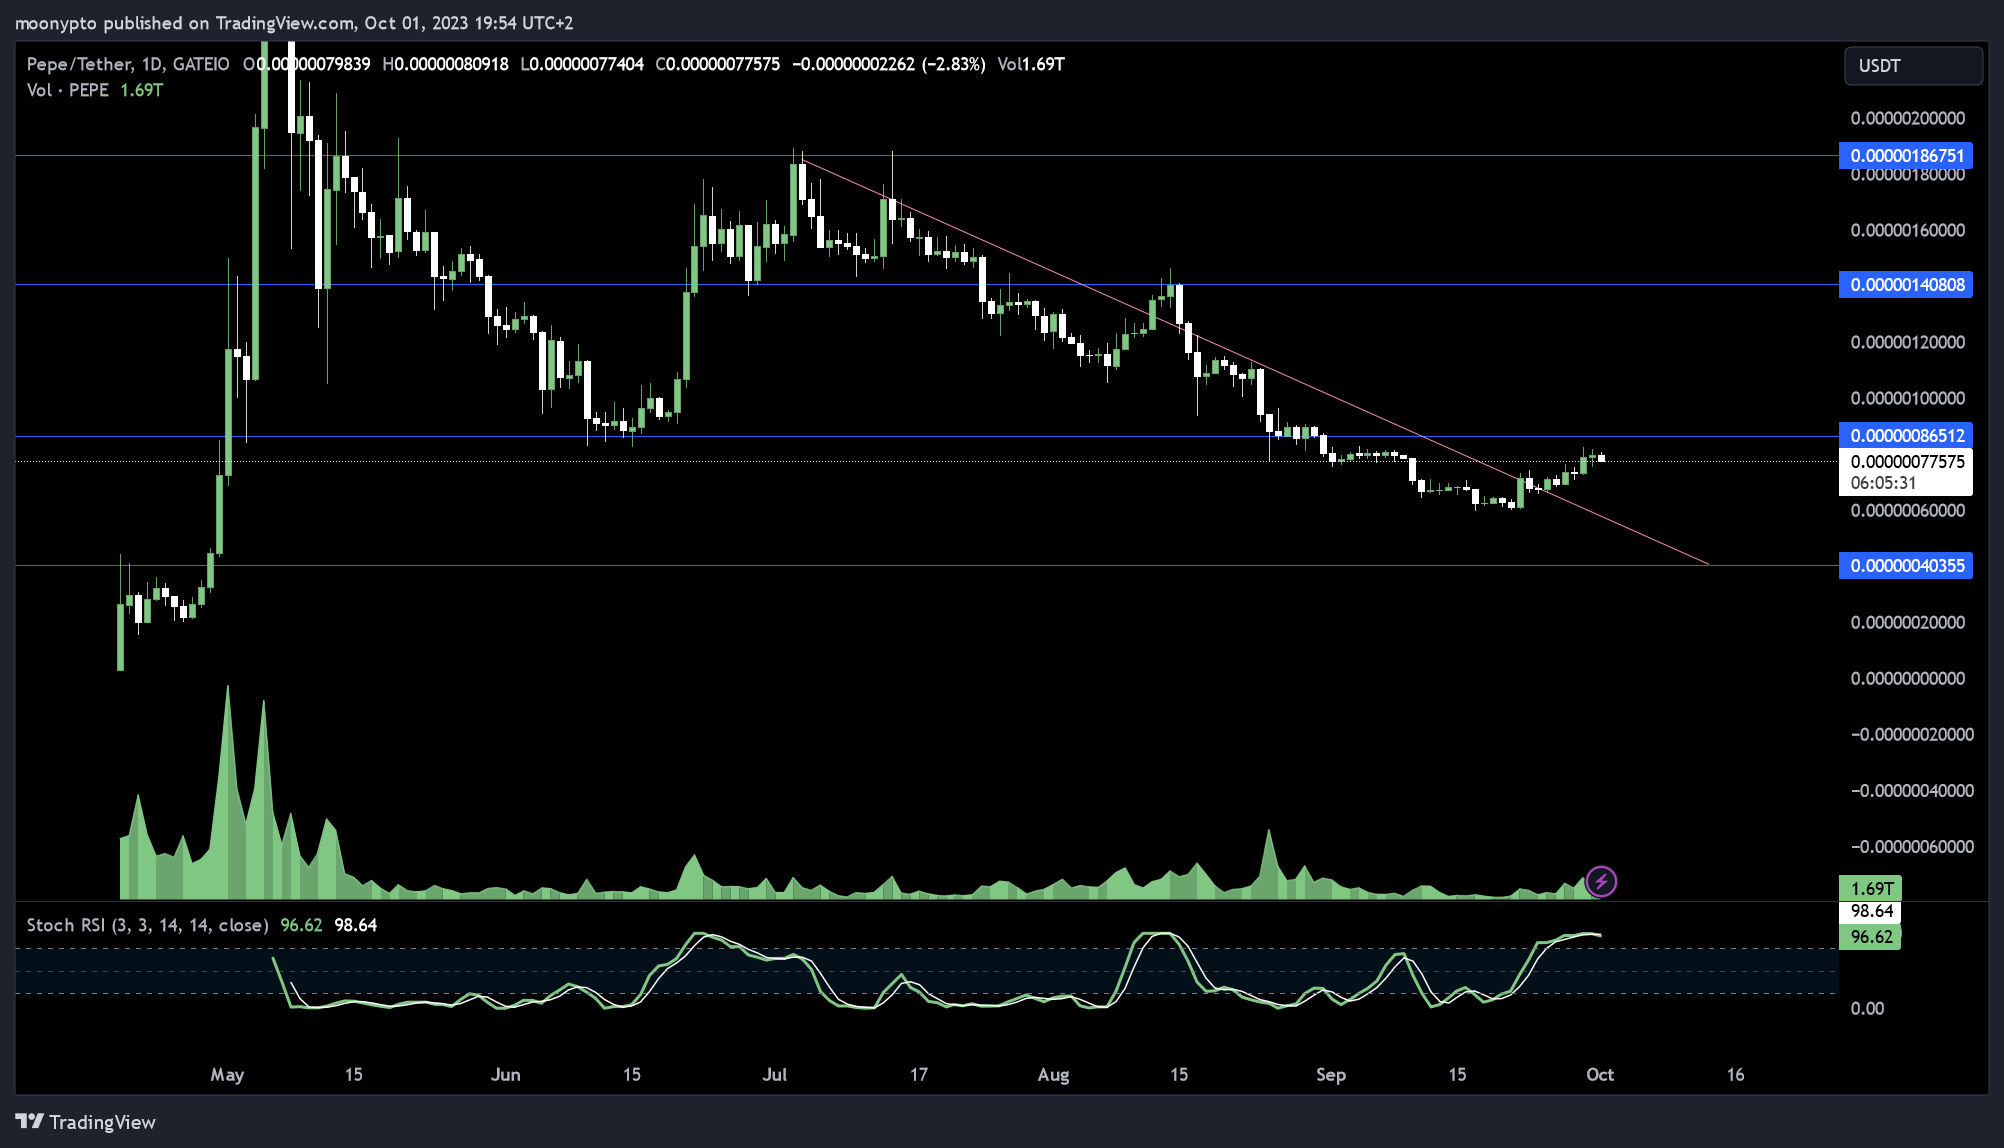This screenshot has width=2004, height=1148.
Task: Click the TradingView logo at bottom
Action: (86, 1122)
